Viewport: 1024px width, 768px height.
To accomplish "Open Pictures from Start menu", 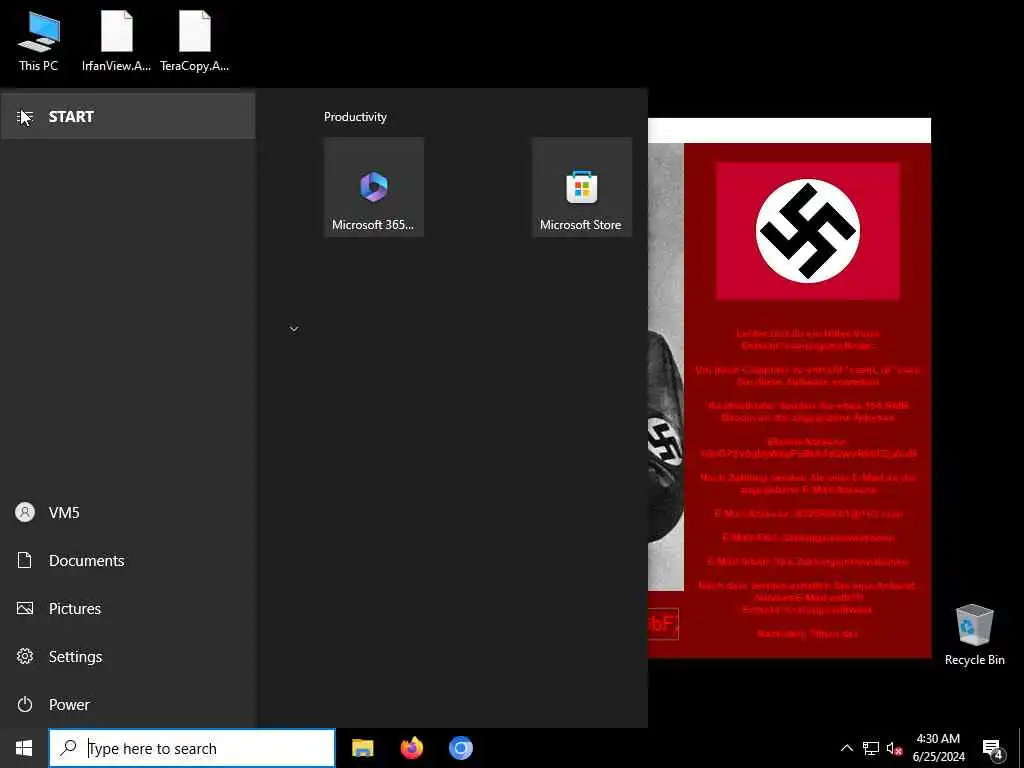I will click(x=128, y=608).
